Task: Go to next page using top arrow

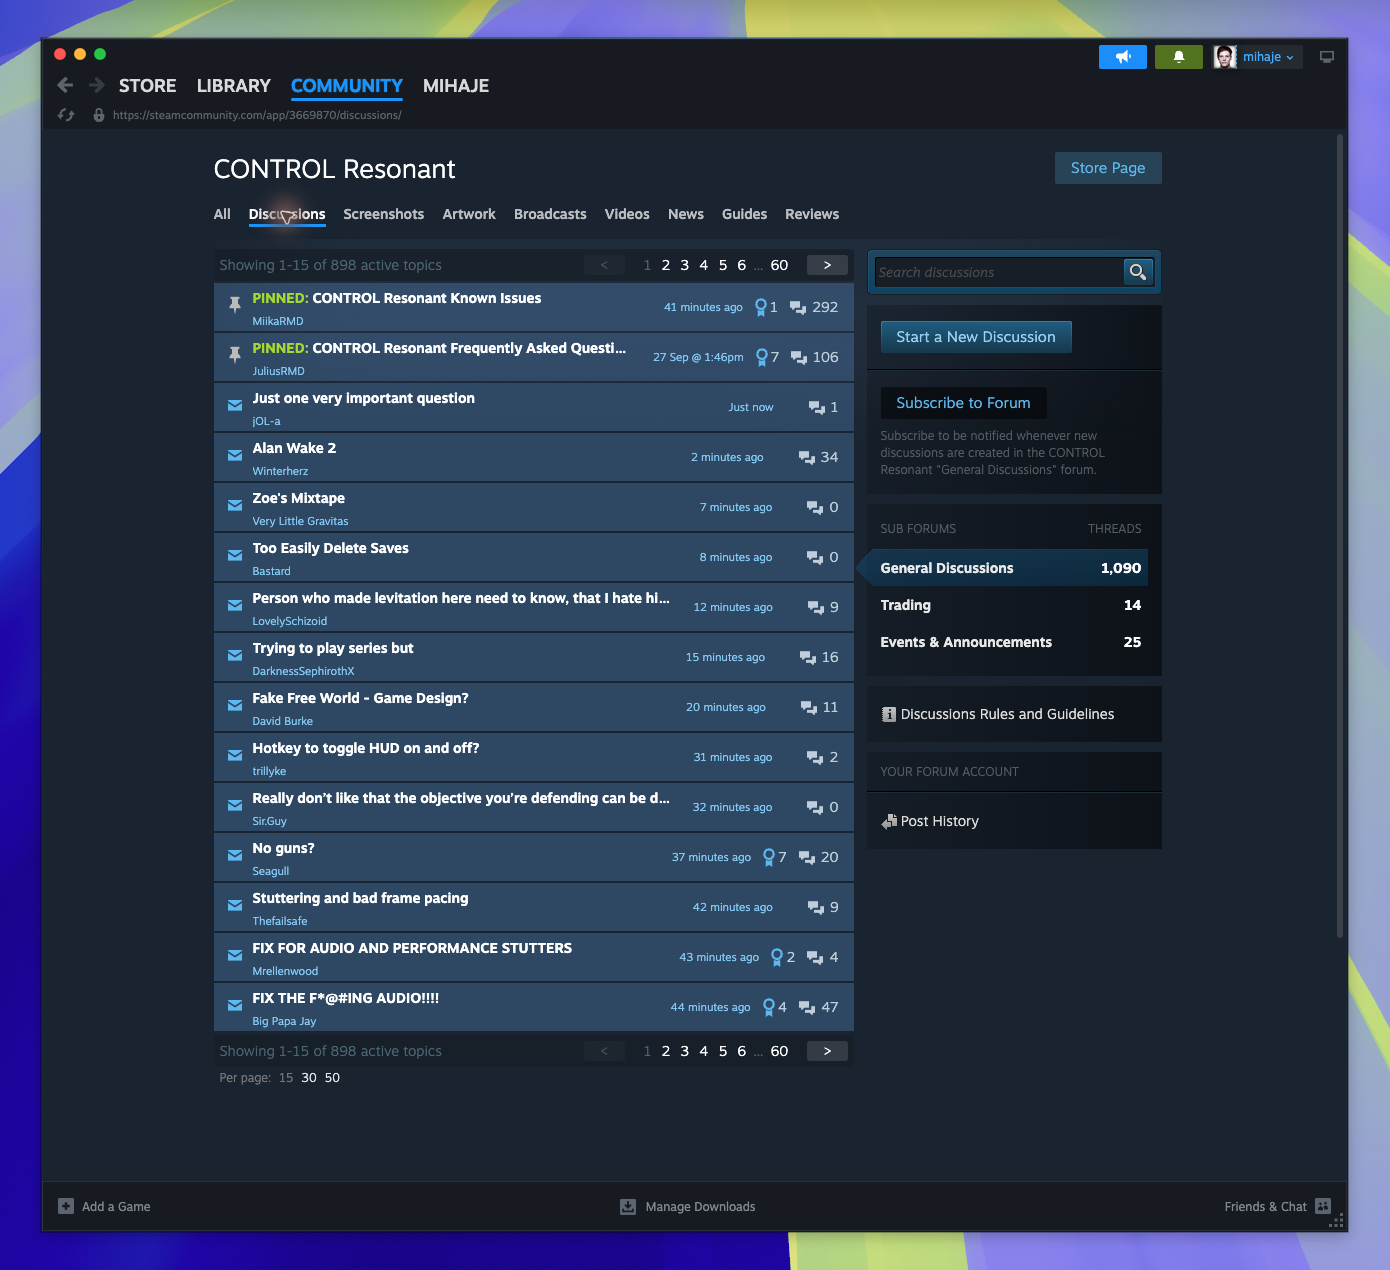Action: 827,265
